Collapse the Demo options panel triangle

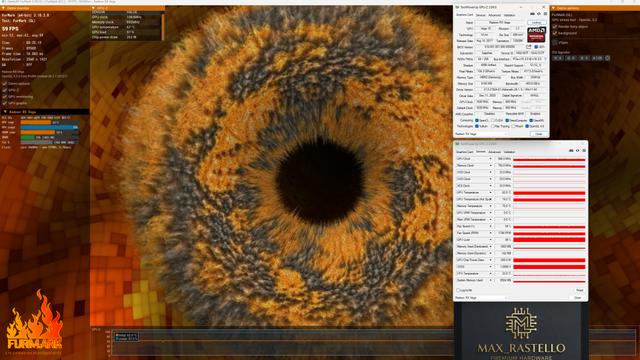(x=553, y=8)
